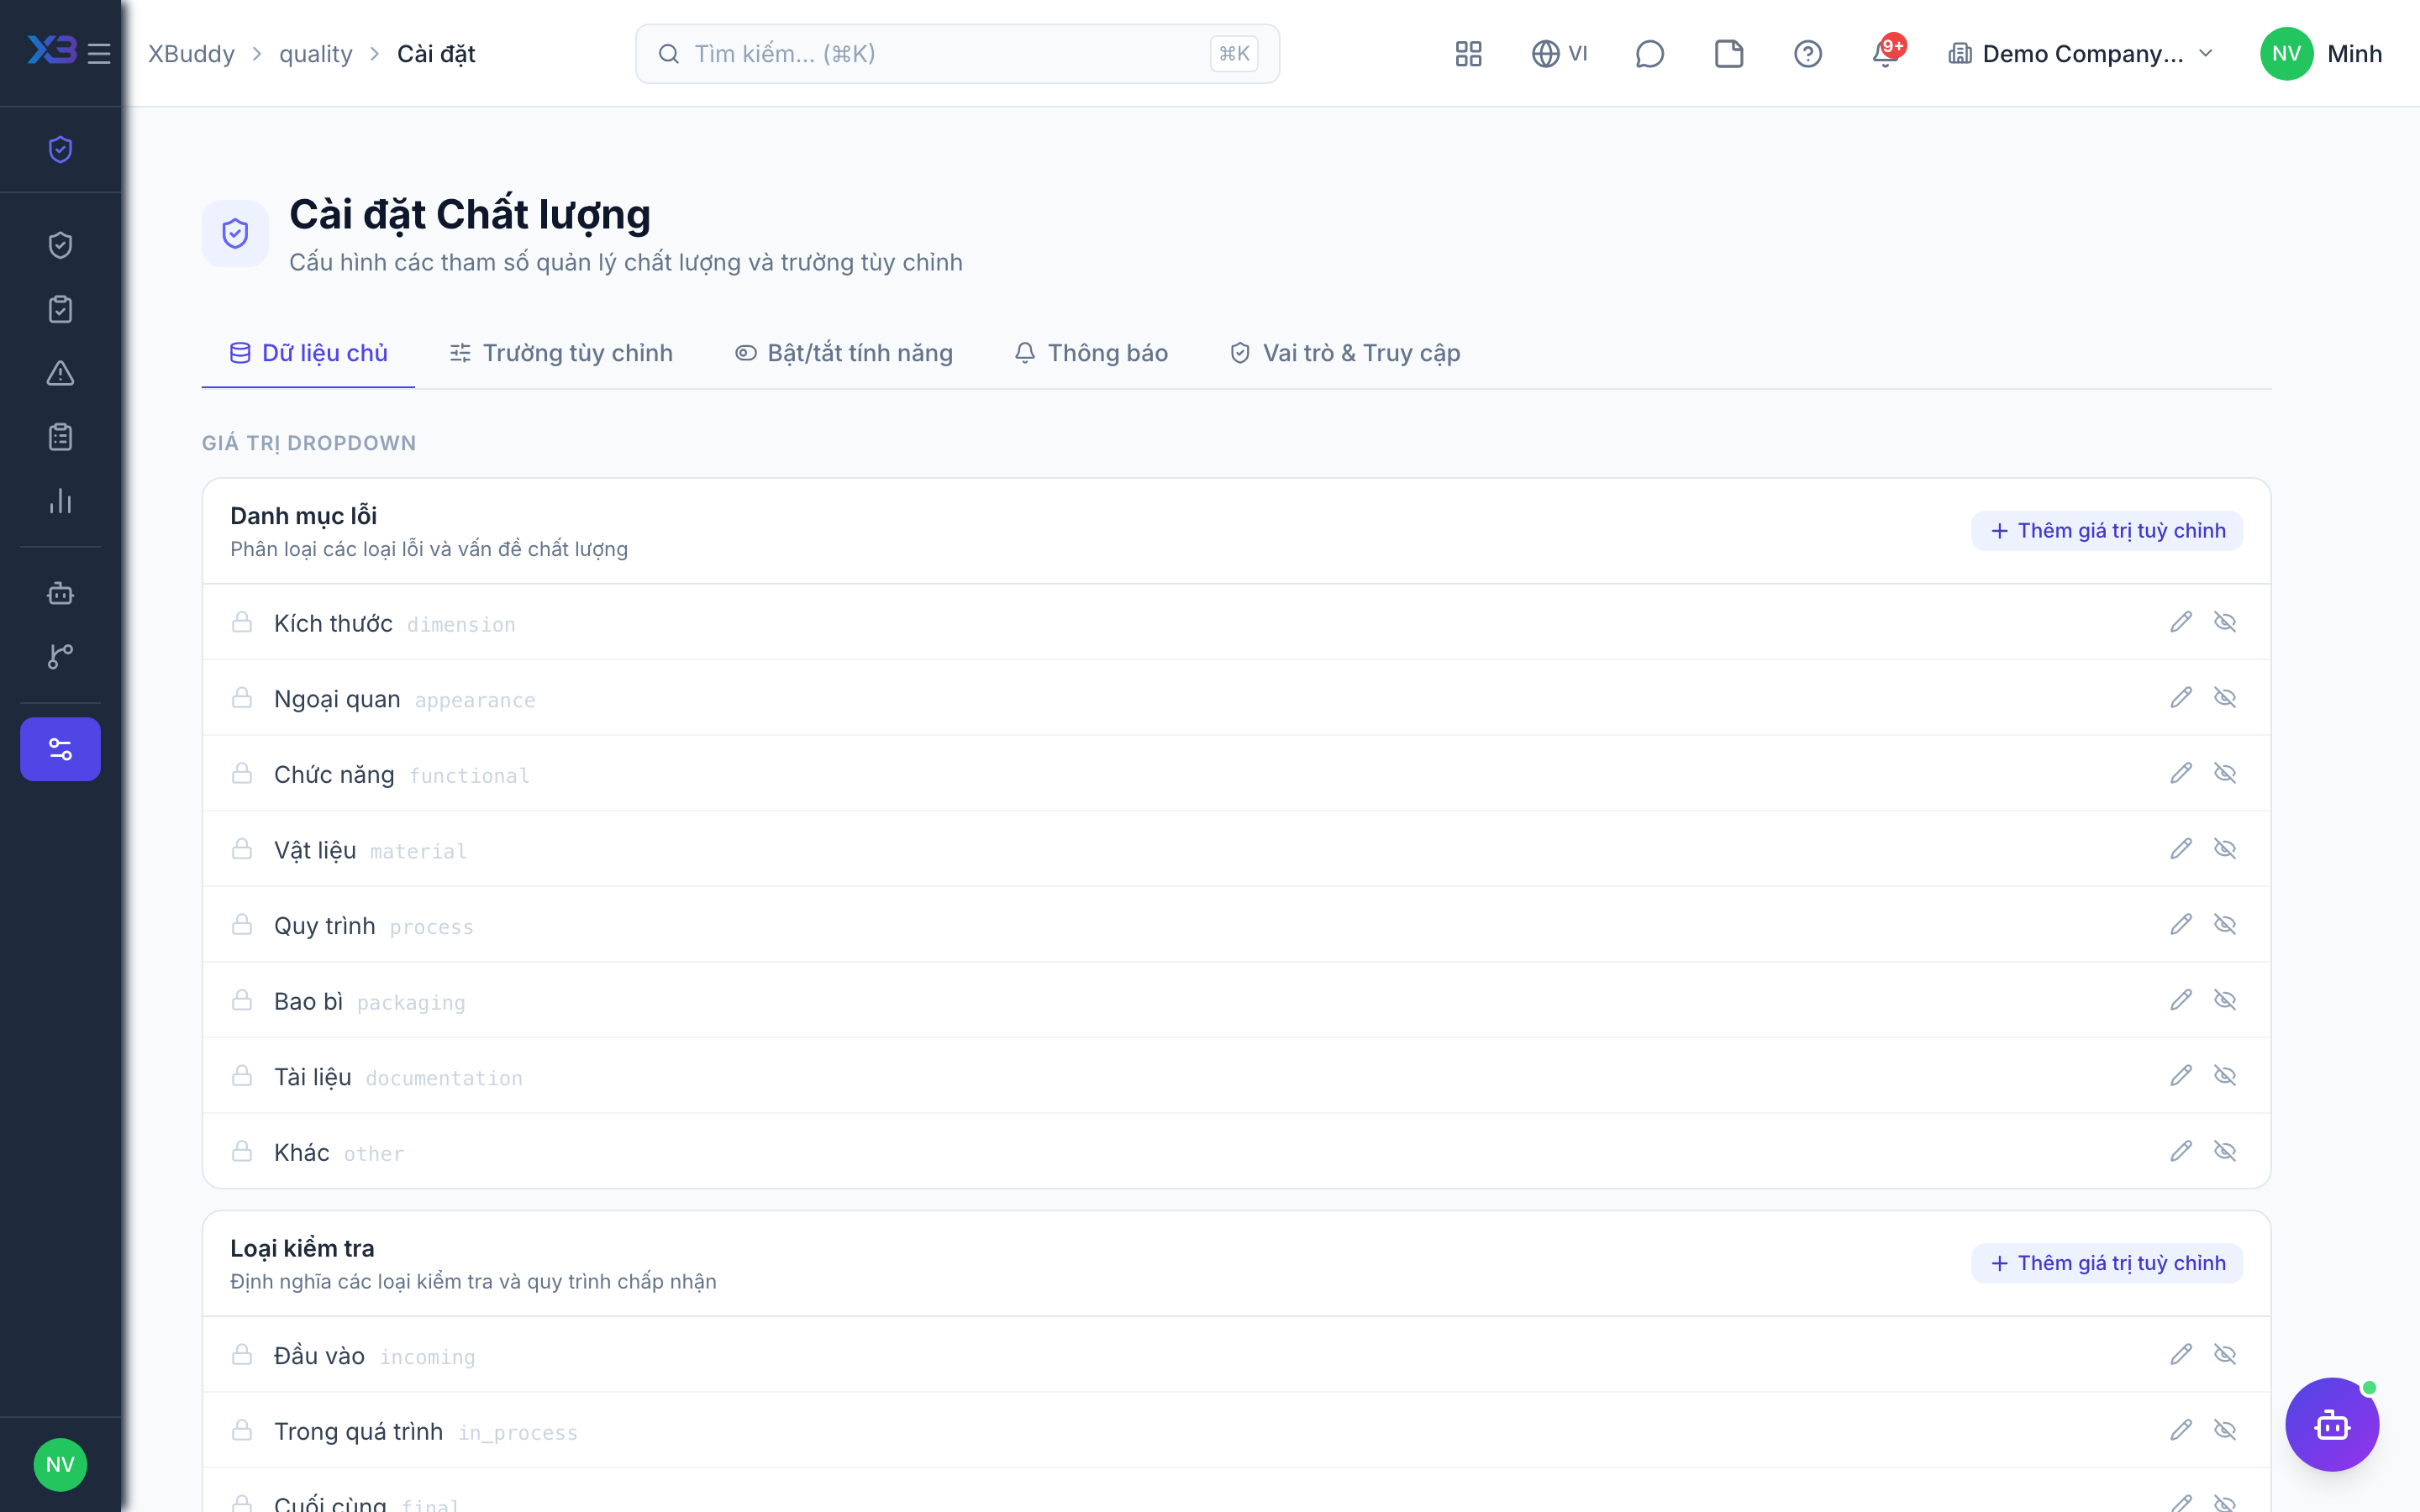Add custom value to Loại kiểm tra

click(x=2106, y=1263)
